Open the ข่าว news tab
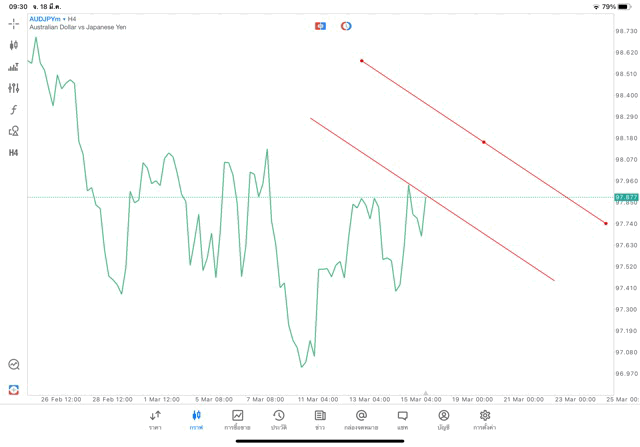This screenshot has height=447, width=640. [x=320, y=420]
